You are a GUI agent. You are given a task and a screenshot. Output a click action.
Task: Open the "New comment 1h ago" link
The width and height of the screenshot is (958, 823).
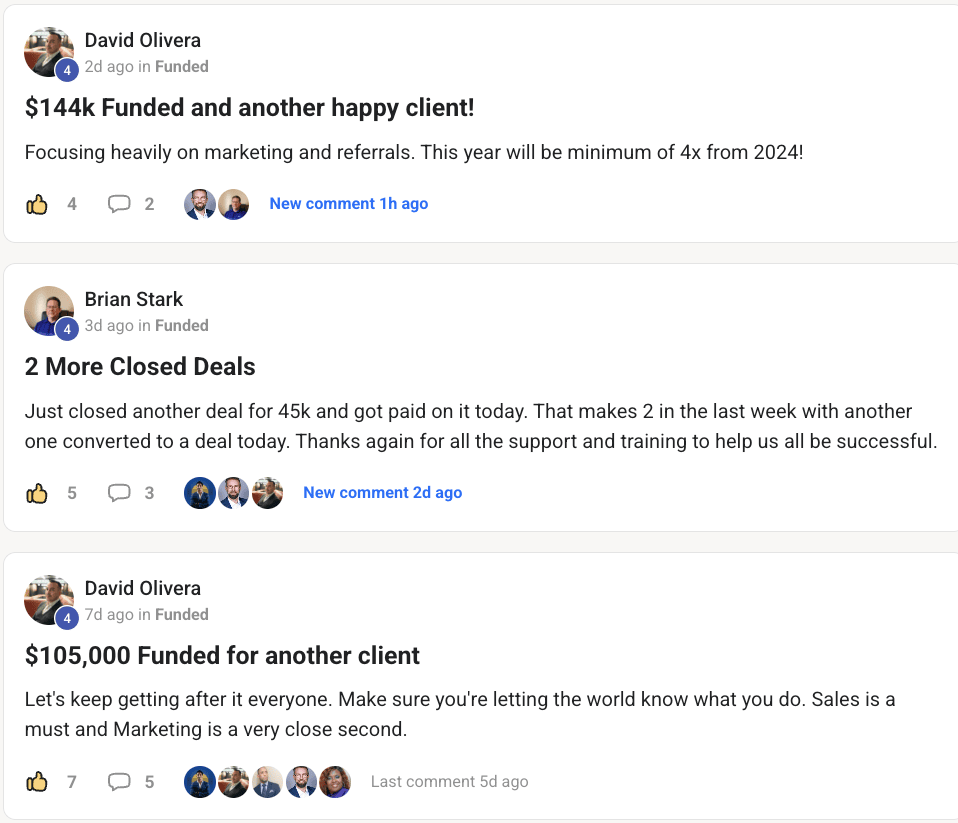[348, 204]
